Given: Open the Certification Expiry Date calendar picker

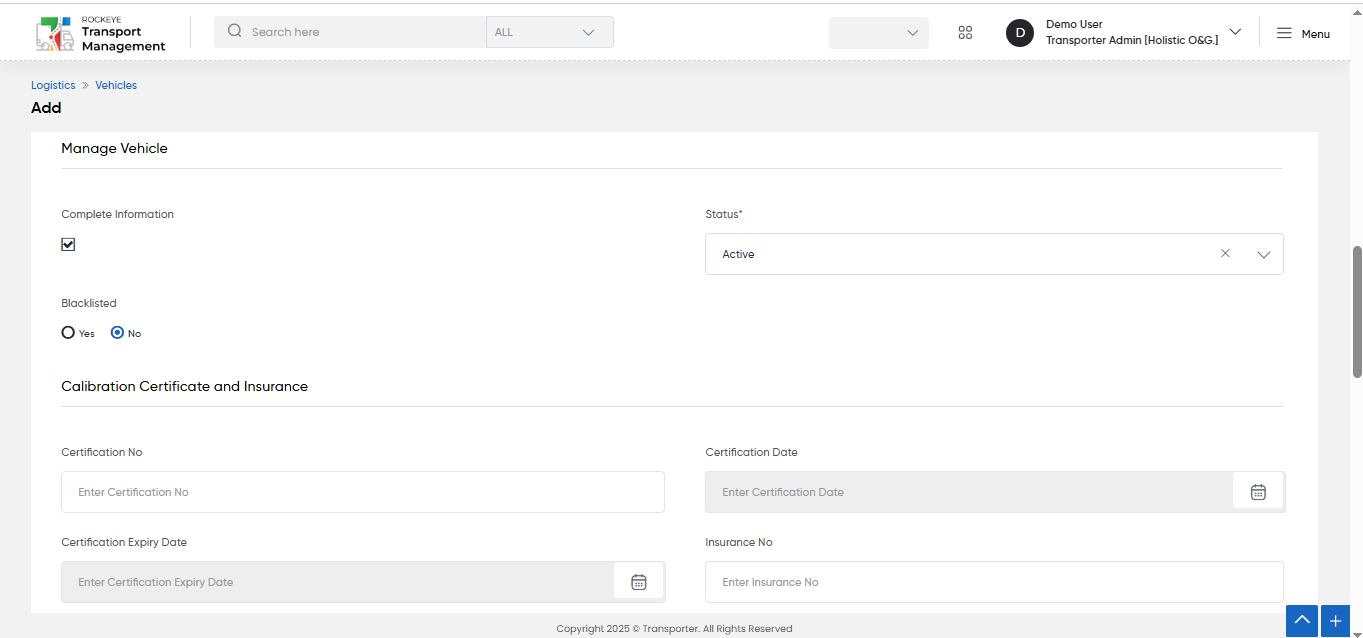Looking at the screenshot, I should [639, 582].
